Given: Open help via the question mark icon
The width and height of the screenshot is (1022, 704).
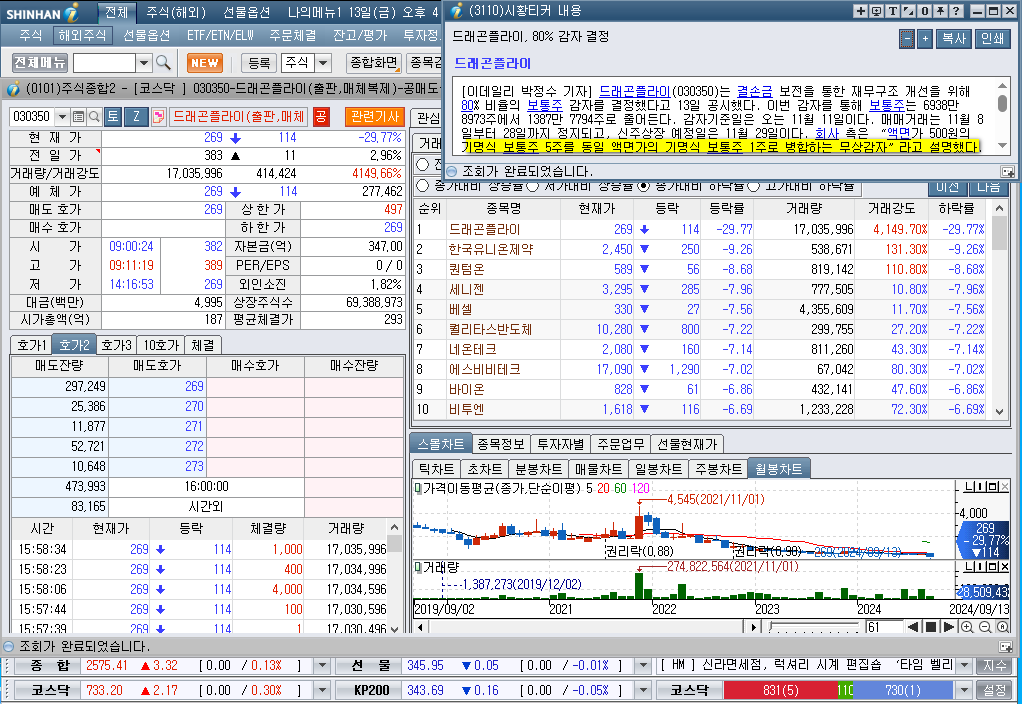Looking at the screenshot, I should coord(956,11).
